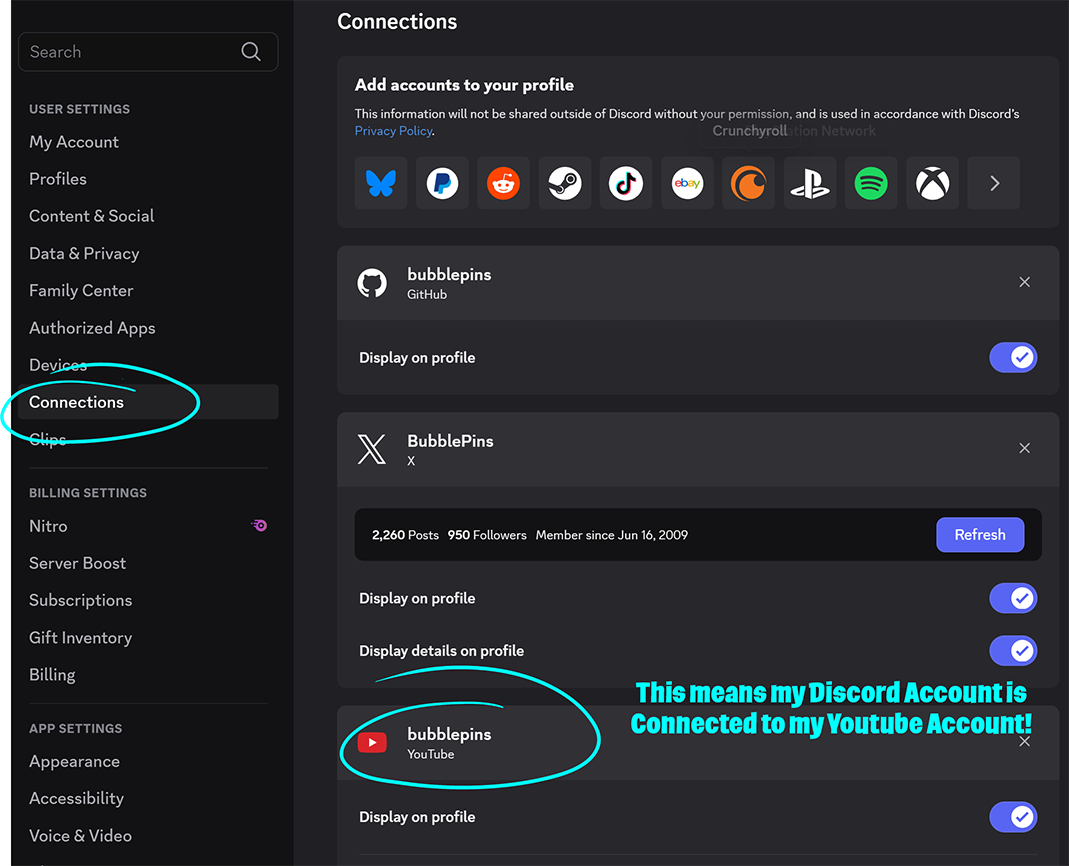This screenshot has width=1069, height=866.
Task: Connect a Steam account
Action: click(x=564, y=183)
